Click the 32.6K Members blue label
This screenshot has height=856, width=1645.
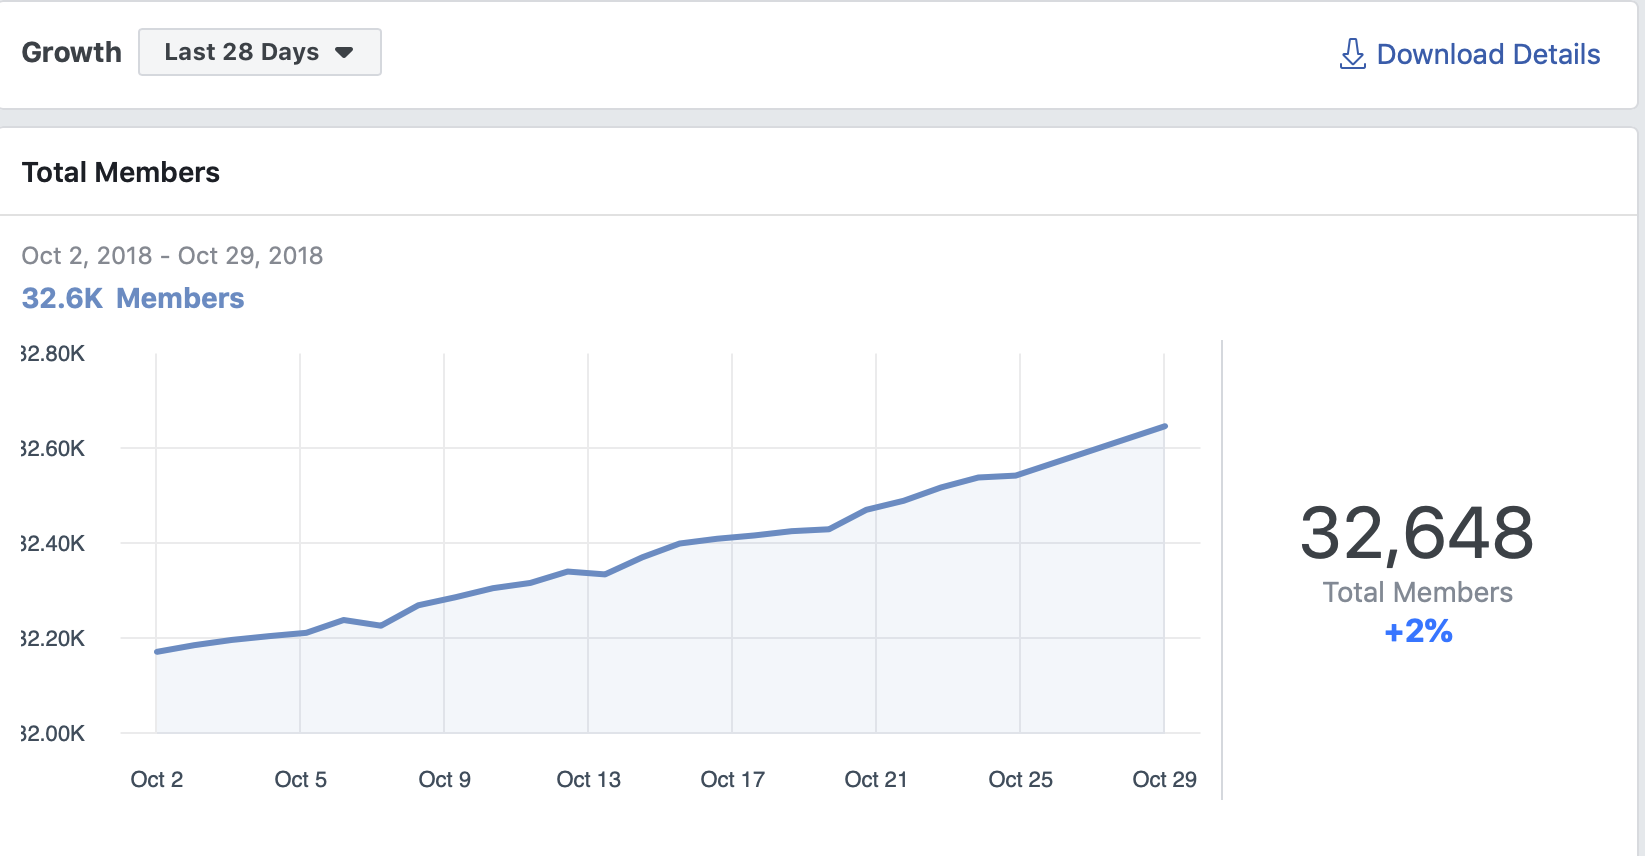tap(133, 298)
